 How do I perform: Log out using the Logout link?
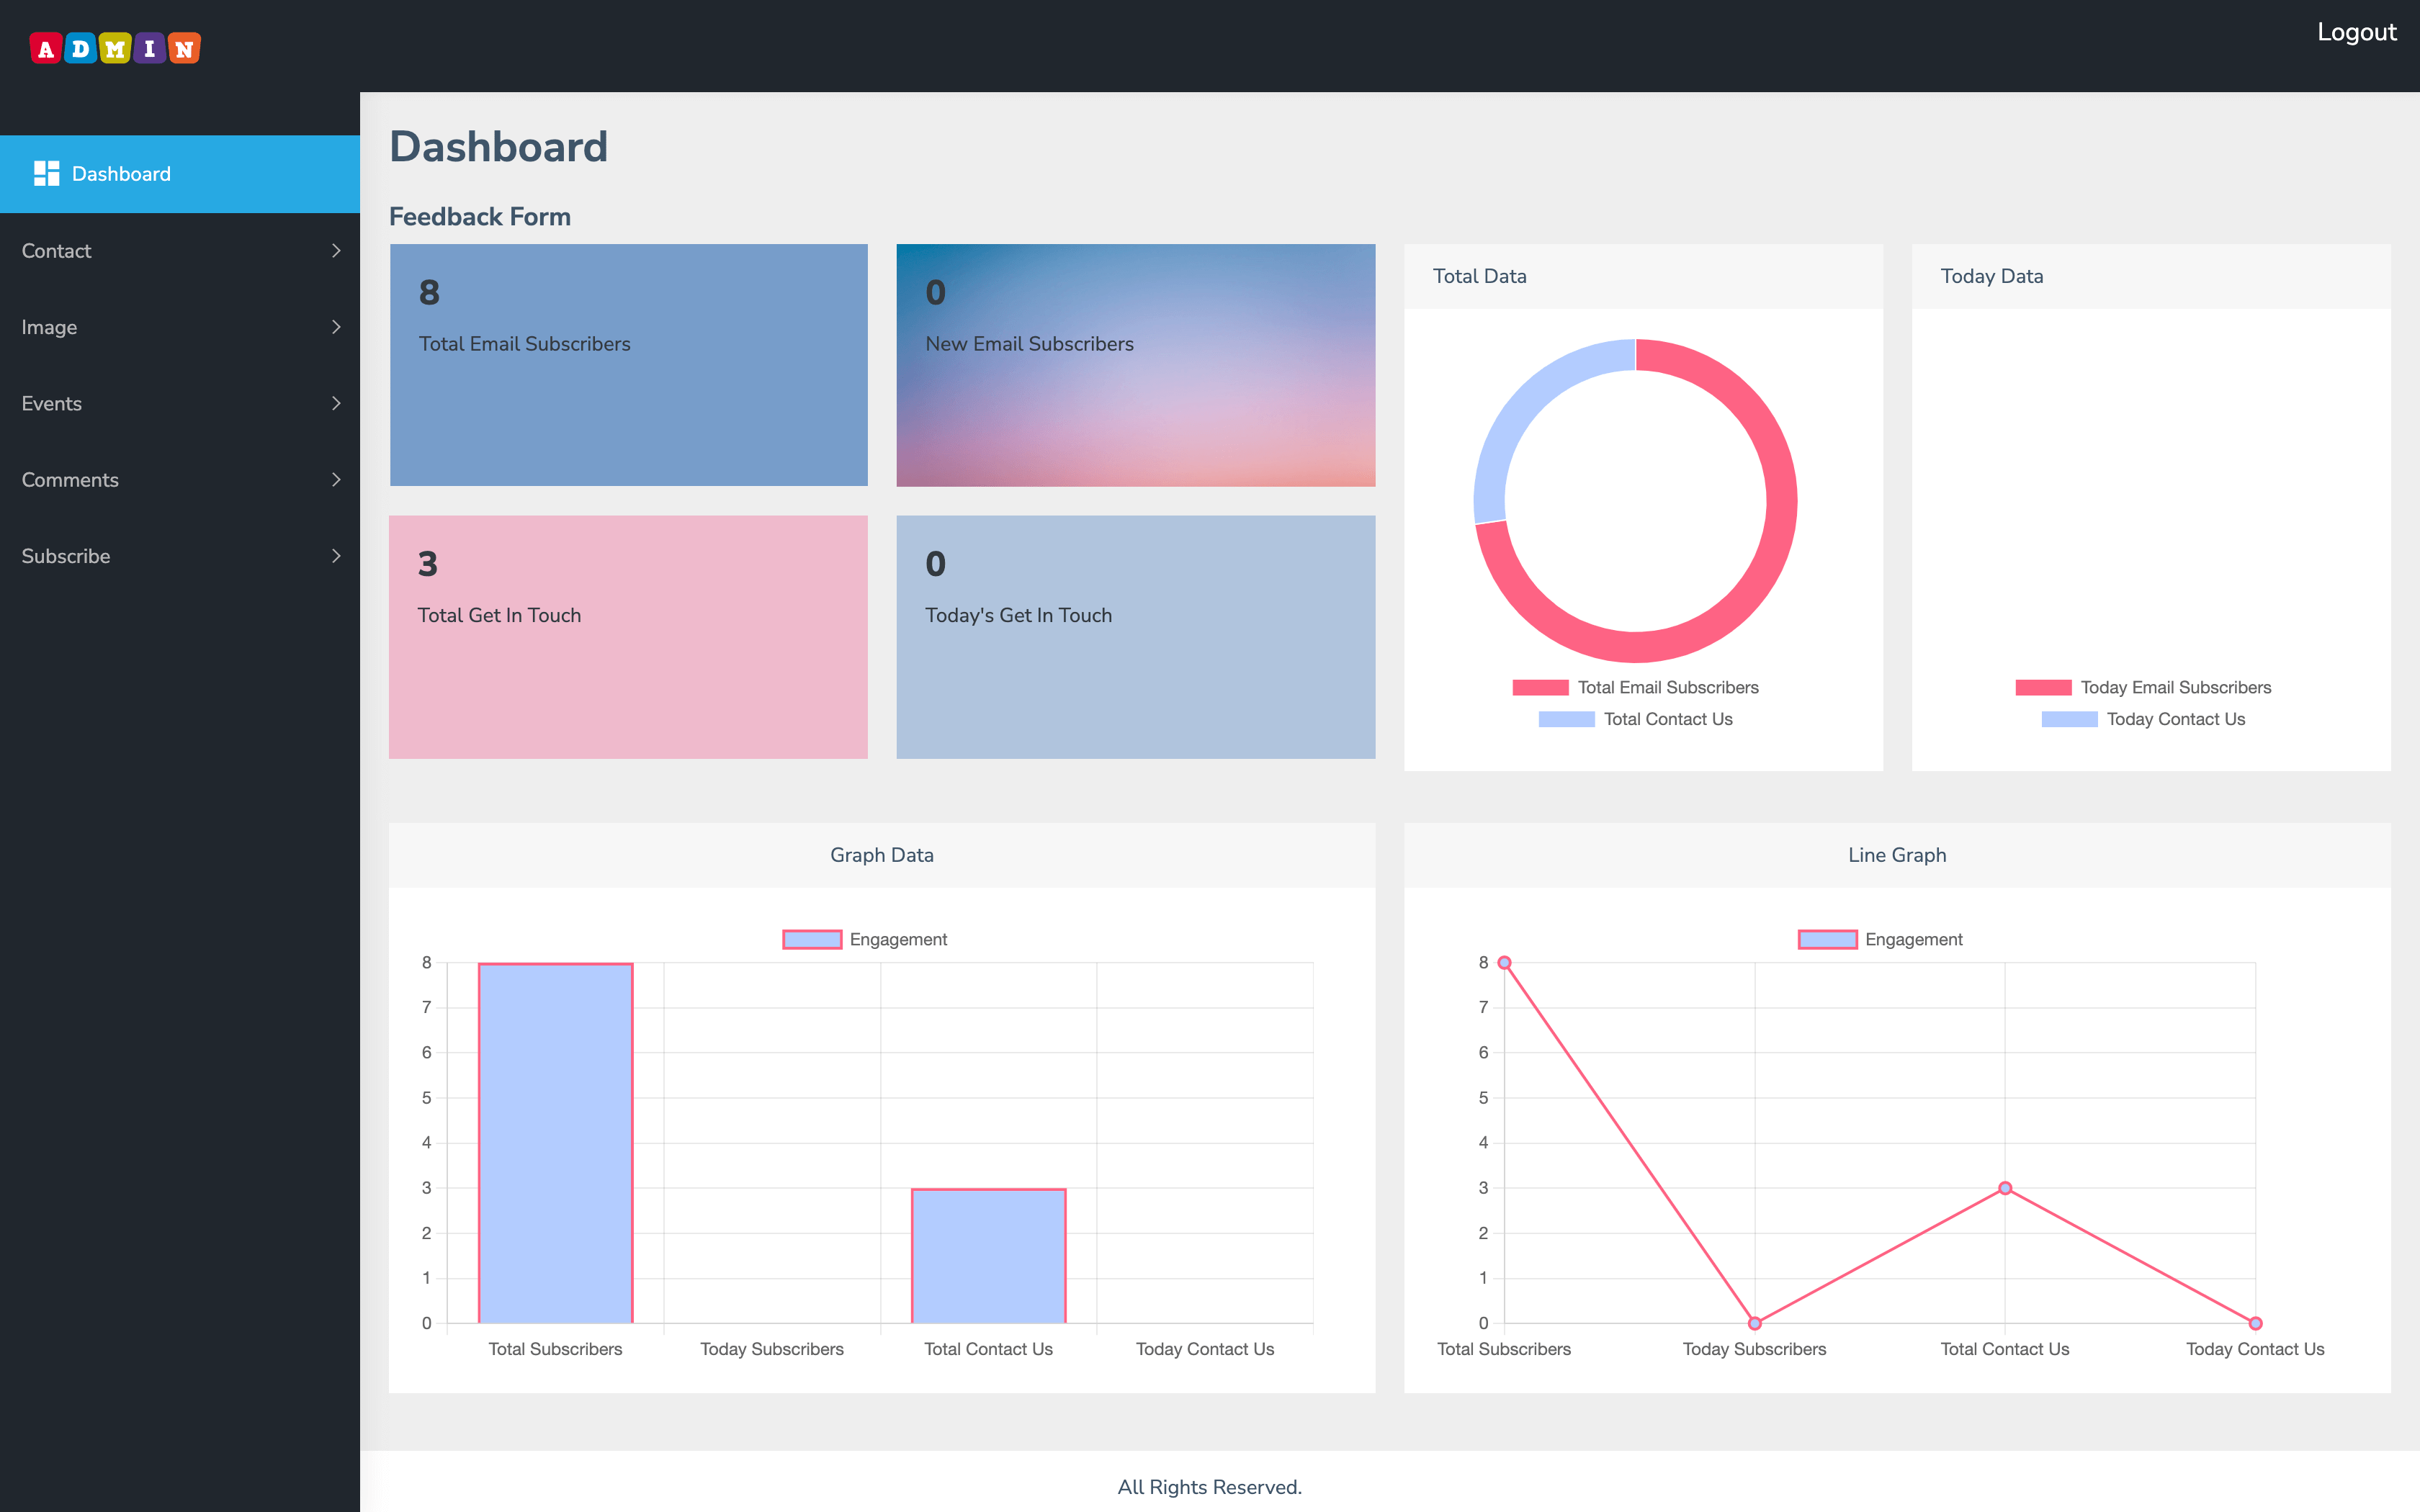tap(2356, 32)
